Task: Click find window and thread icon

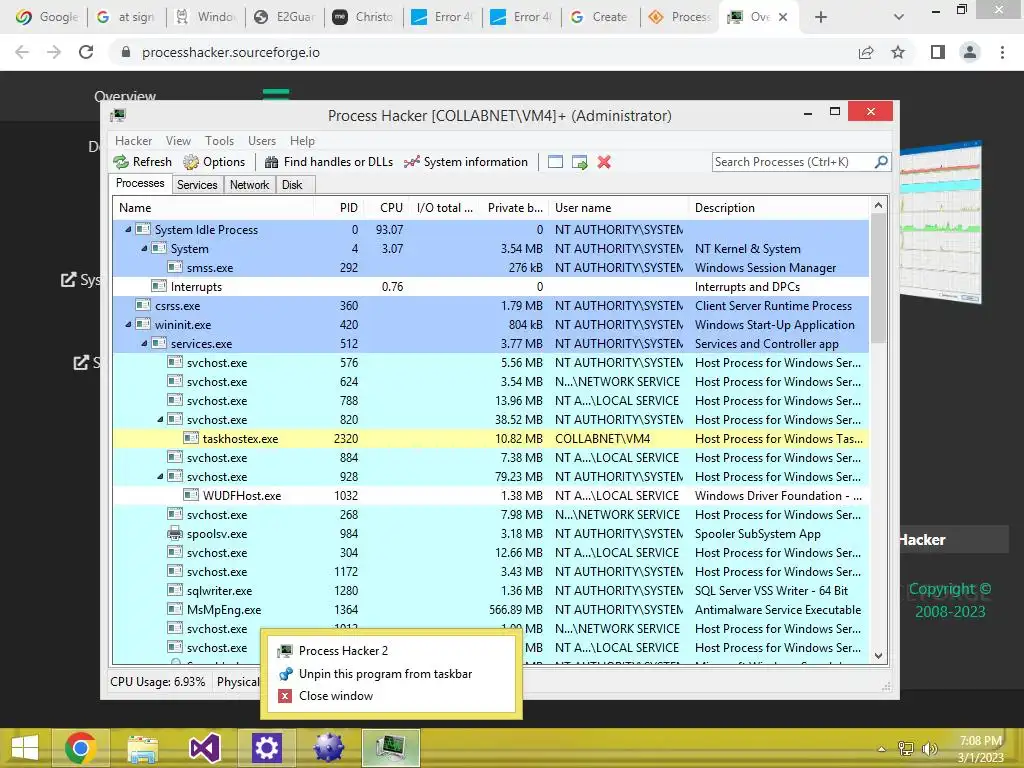Action: [x=579, y=162]
